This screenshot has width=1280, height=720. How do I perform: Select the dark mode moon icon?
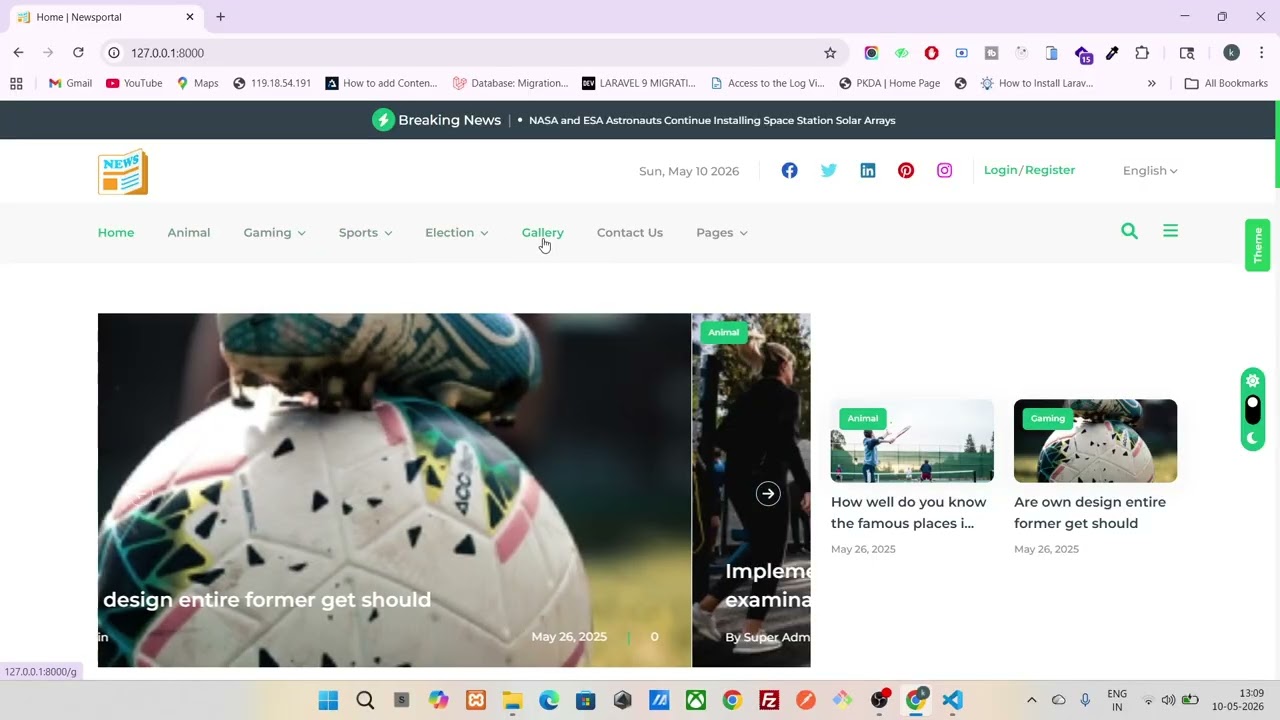[x=1252, y=438]
